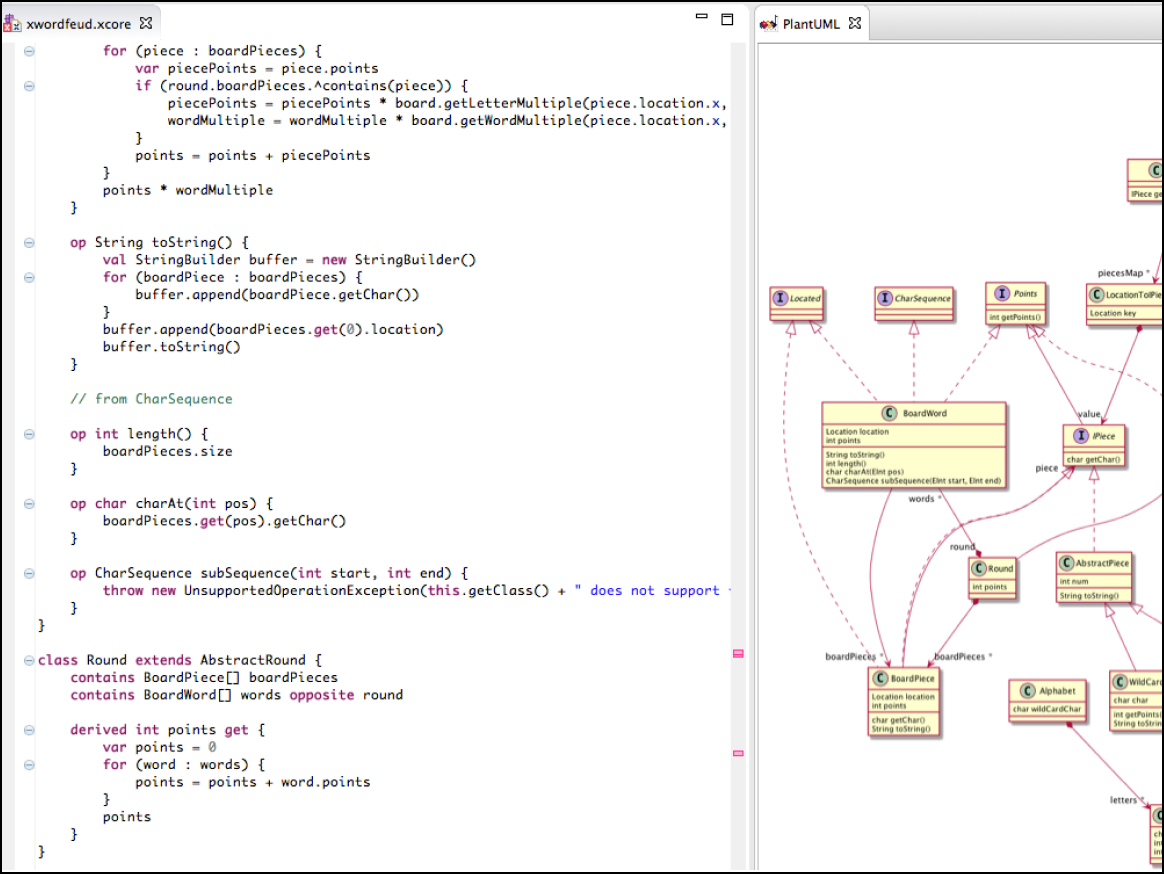
Task: Click 'boardPieces.get(pos).getChar()' line
Action: (224, 521)
